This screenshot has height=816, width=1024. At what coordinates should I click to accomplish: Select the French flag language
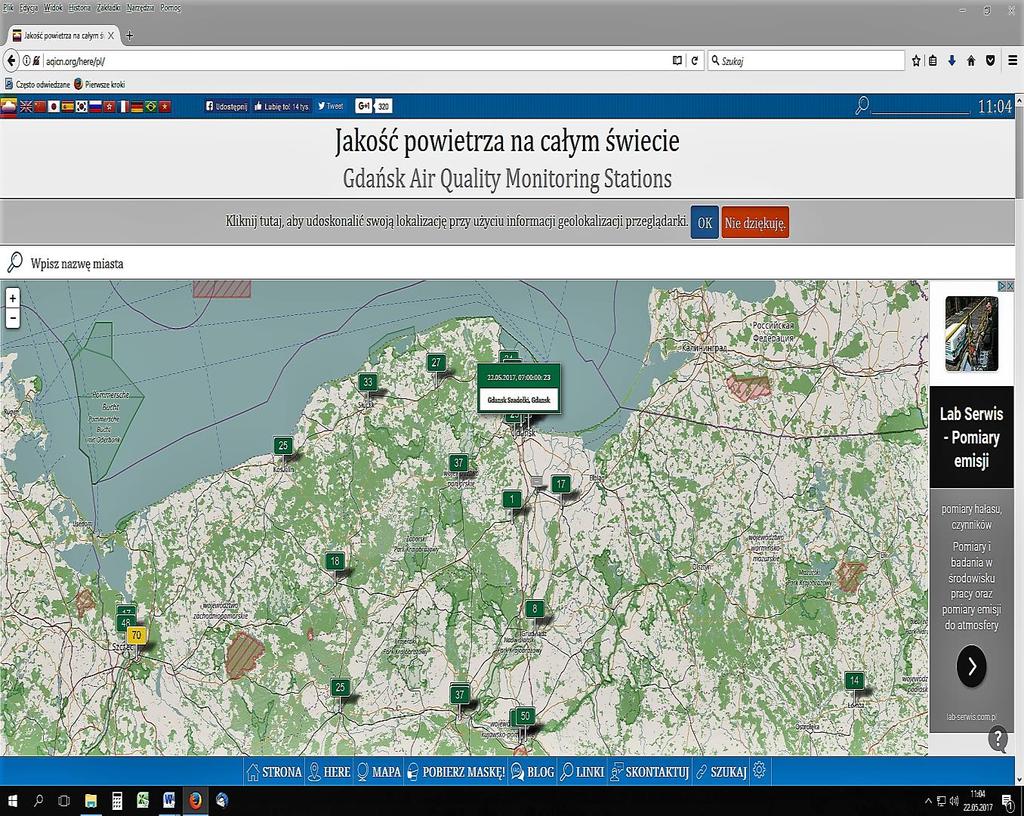click(x=123, y=106)
